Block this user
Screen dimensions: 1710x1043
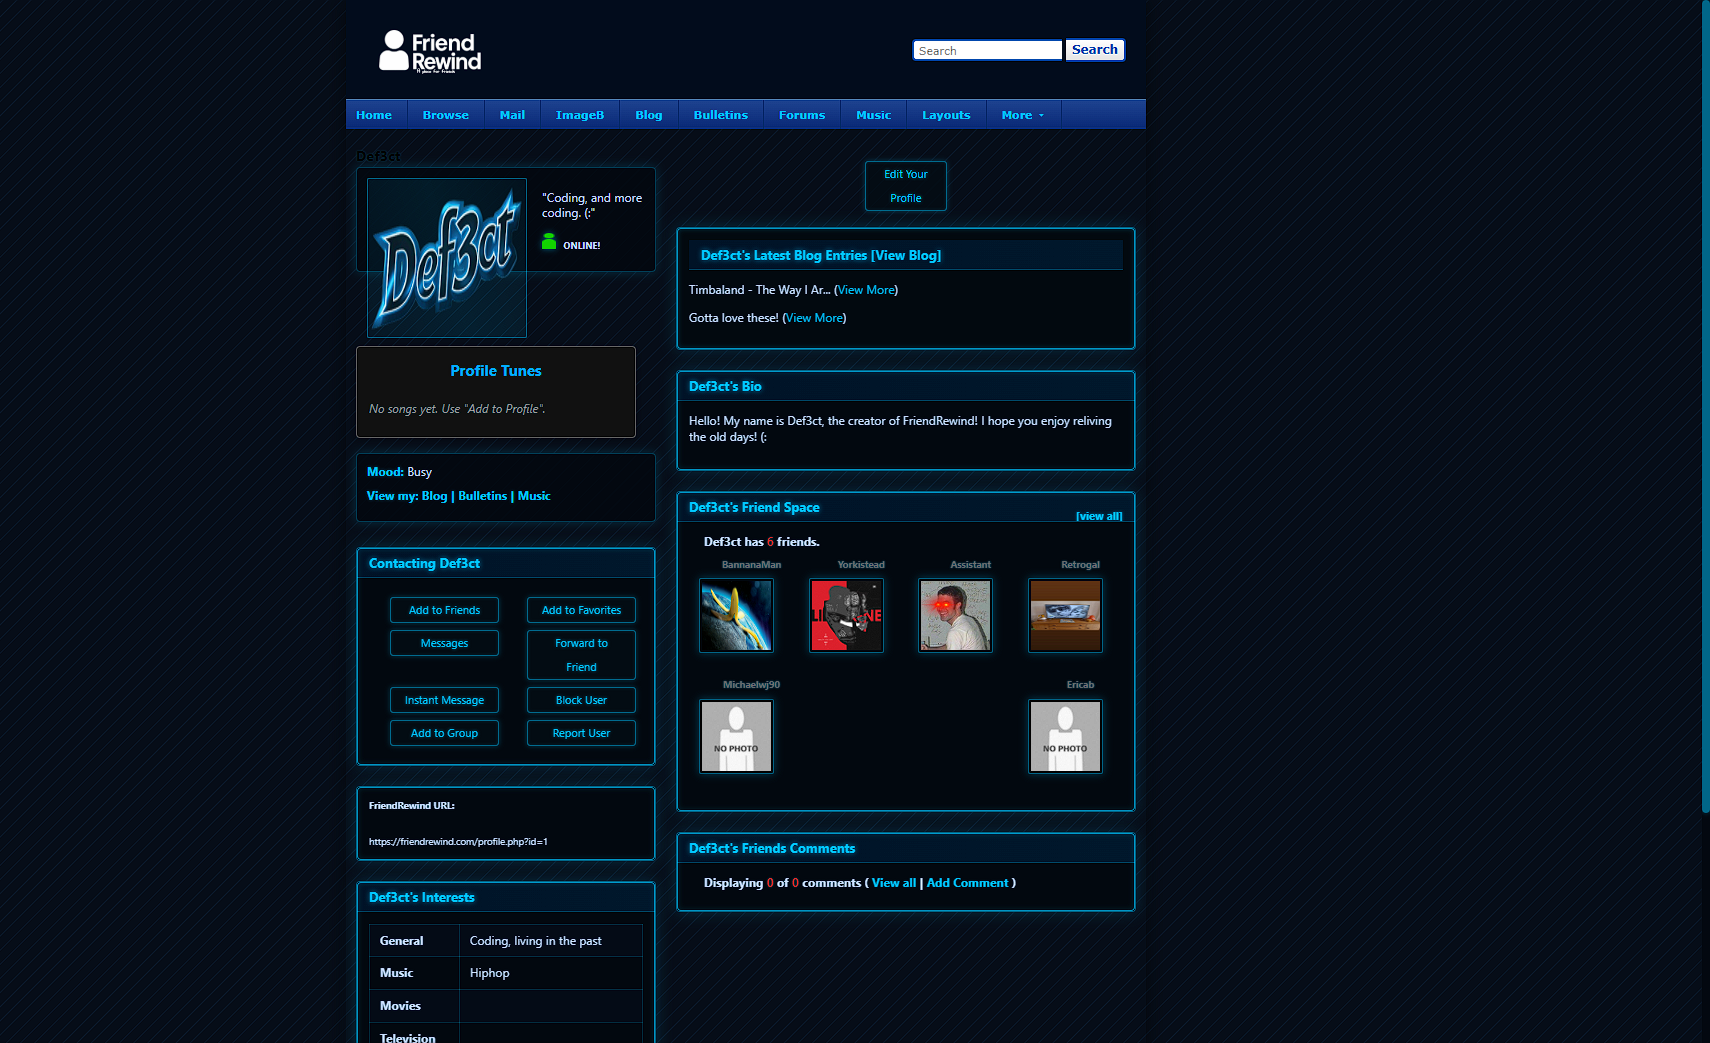(x=581, y=700)
